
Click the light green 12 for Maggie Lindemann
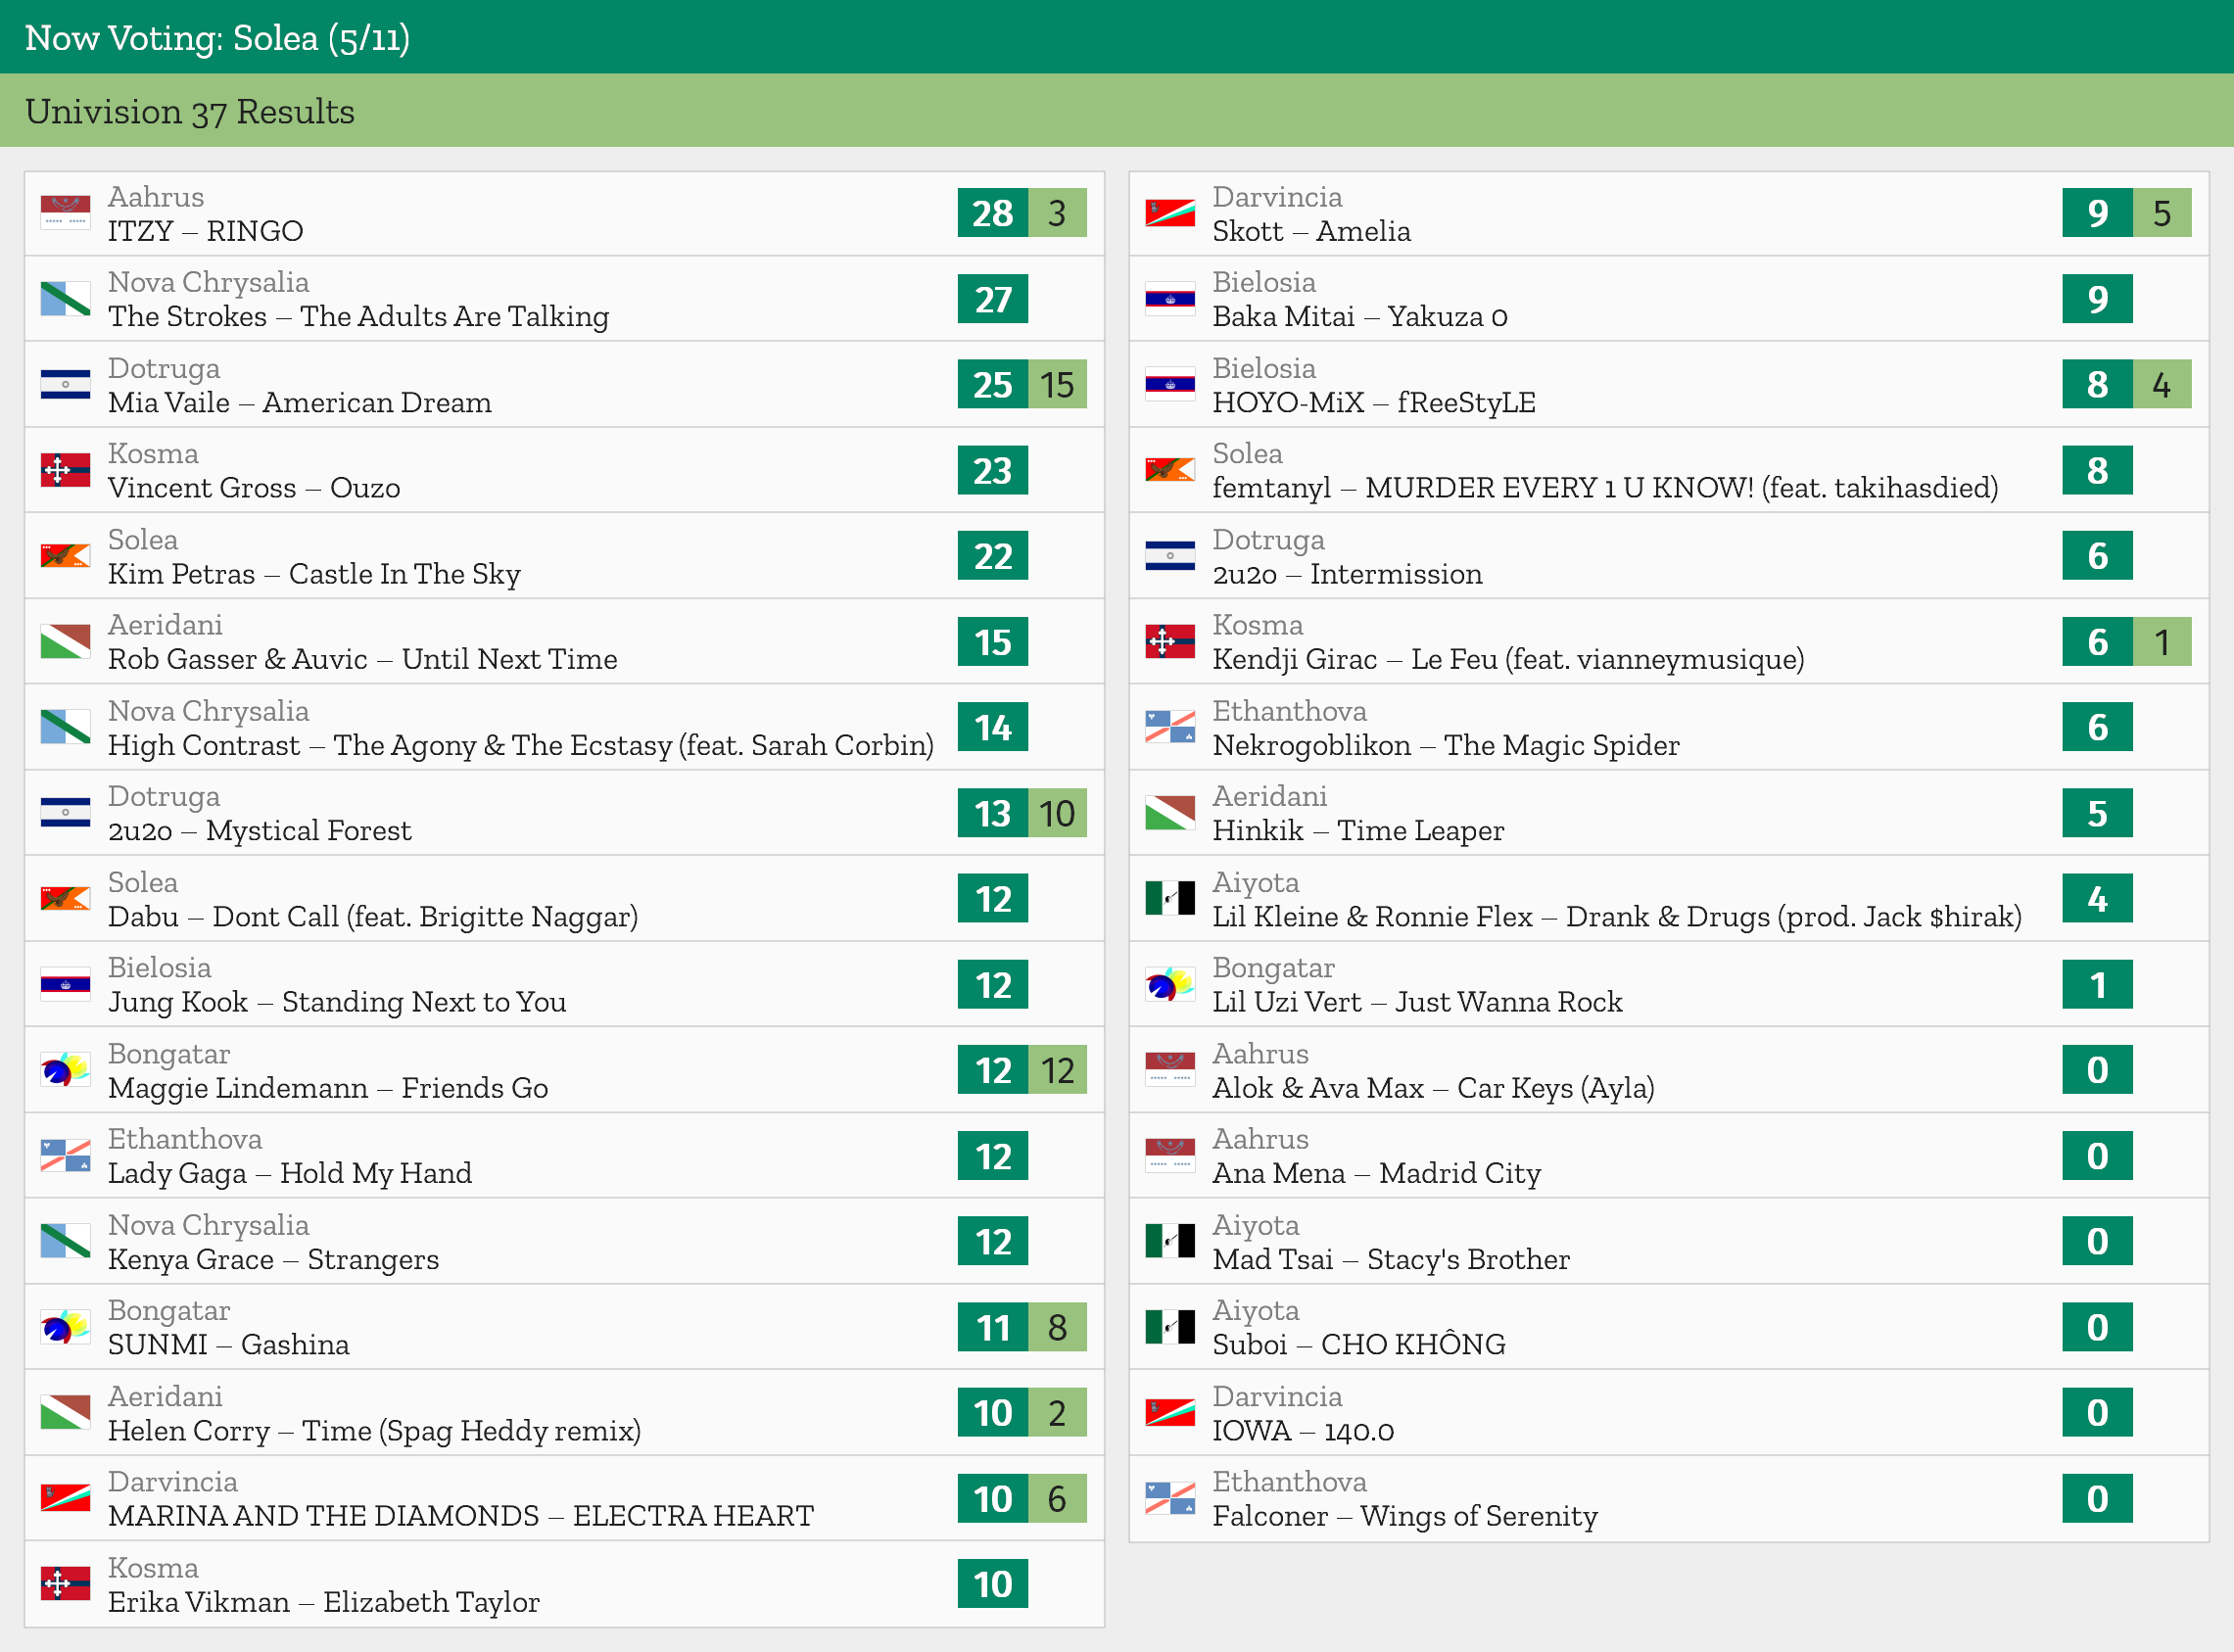tap(1057, 1070)
